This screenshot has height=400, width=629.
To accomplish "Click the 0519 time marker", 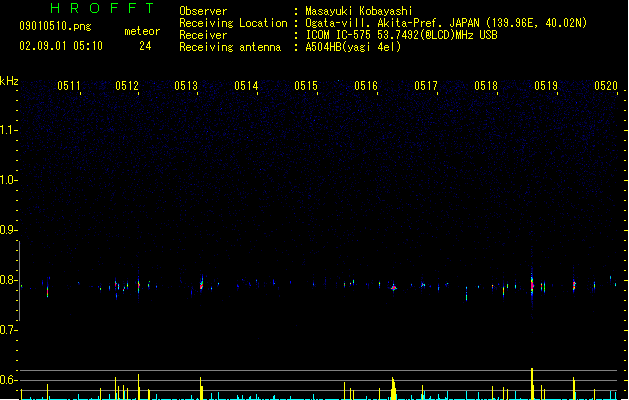I will pyautogui.click(x=546, y=86).
